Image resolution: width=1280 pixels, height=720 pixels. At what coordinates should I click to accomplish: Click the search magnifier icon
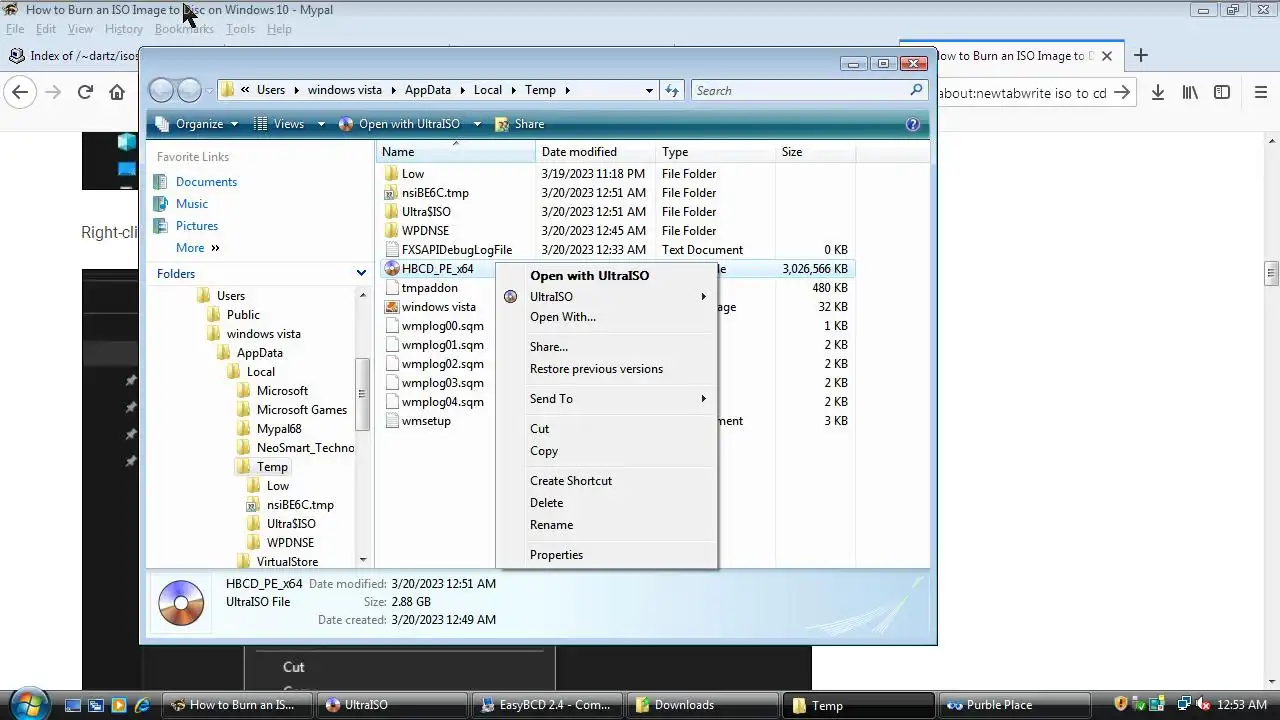pyautogui.click(x=916, y=90)
